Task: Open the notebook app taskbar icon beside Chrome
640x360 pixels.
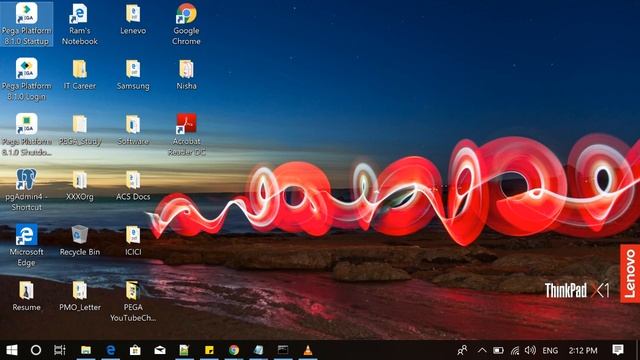Action: click(x=258, y=350)
